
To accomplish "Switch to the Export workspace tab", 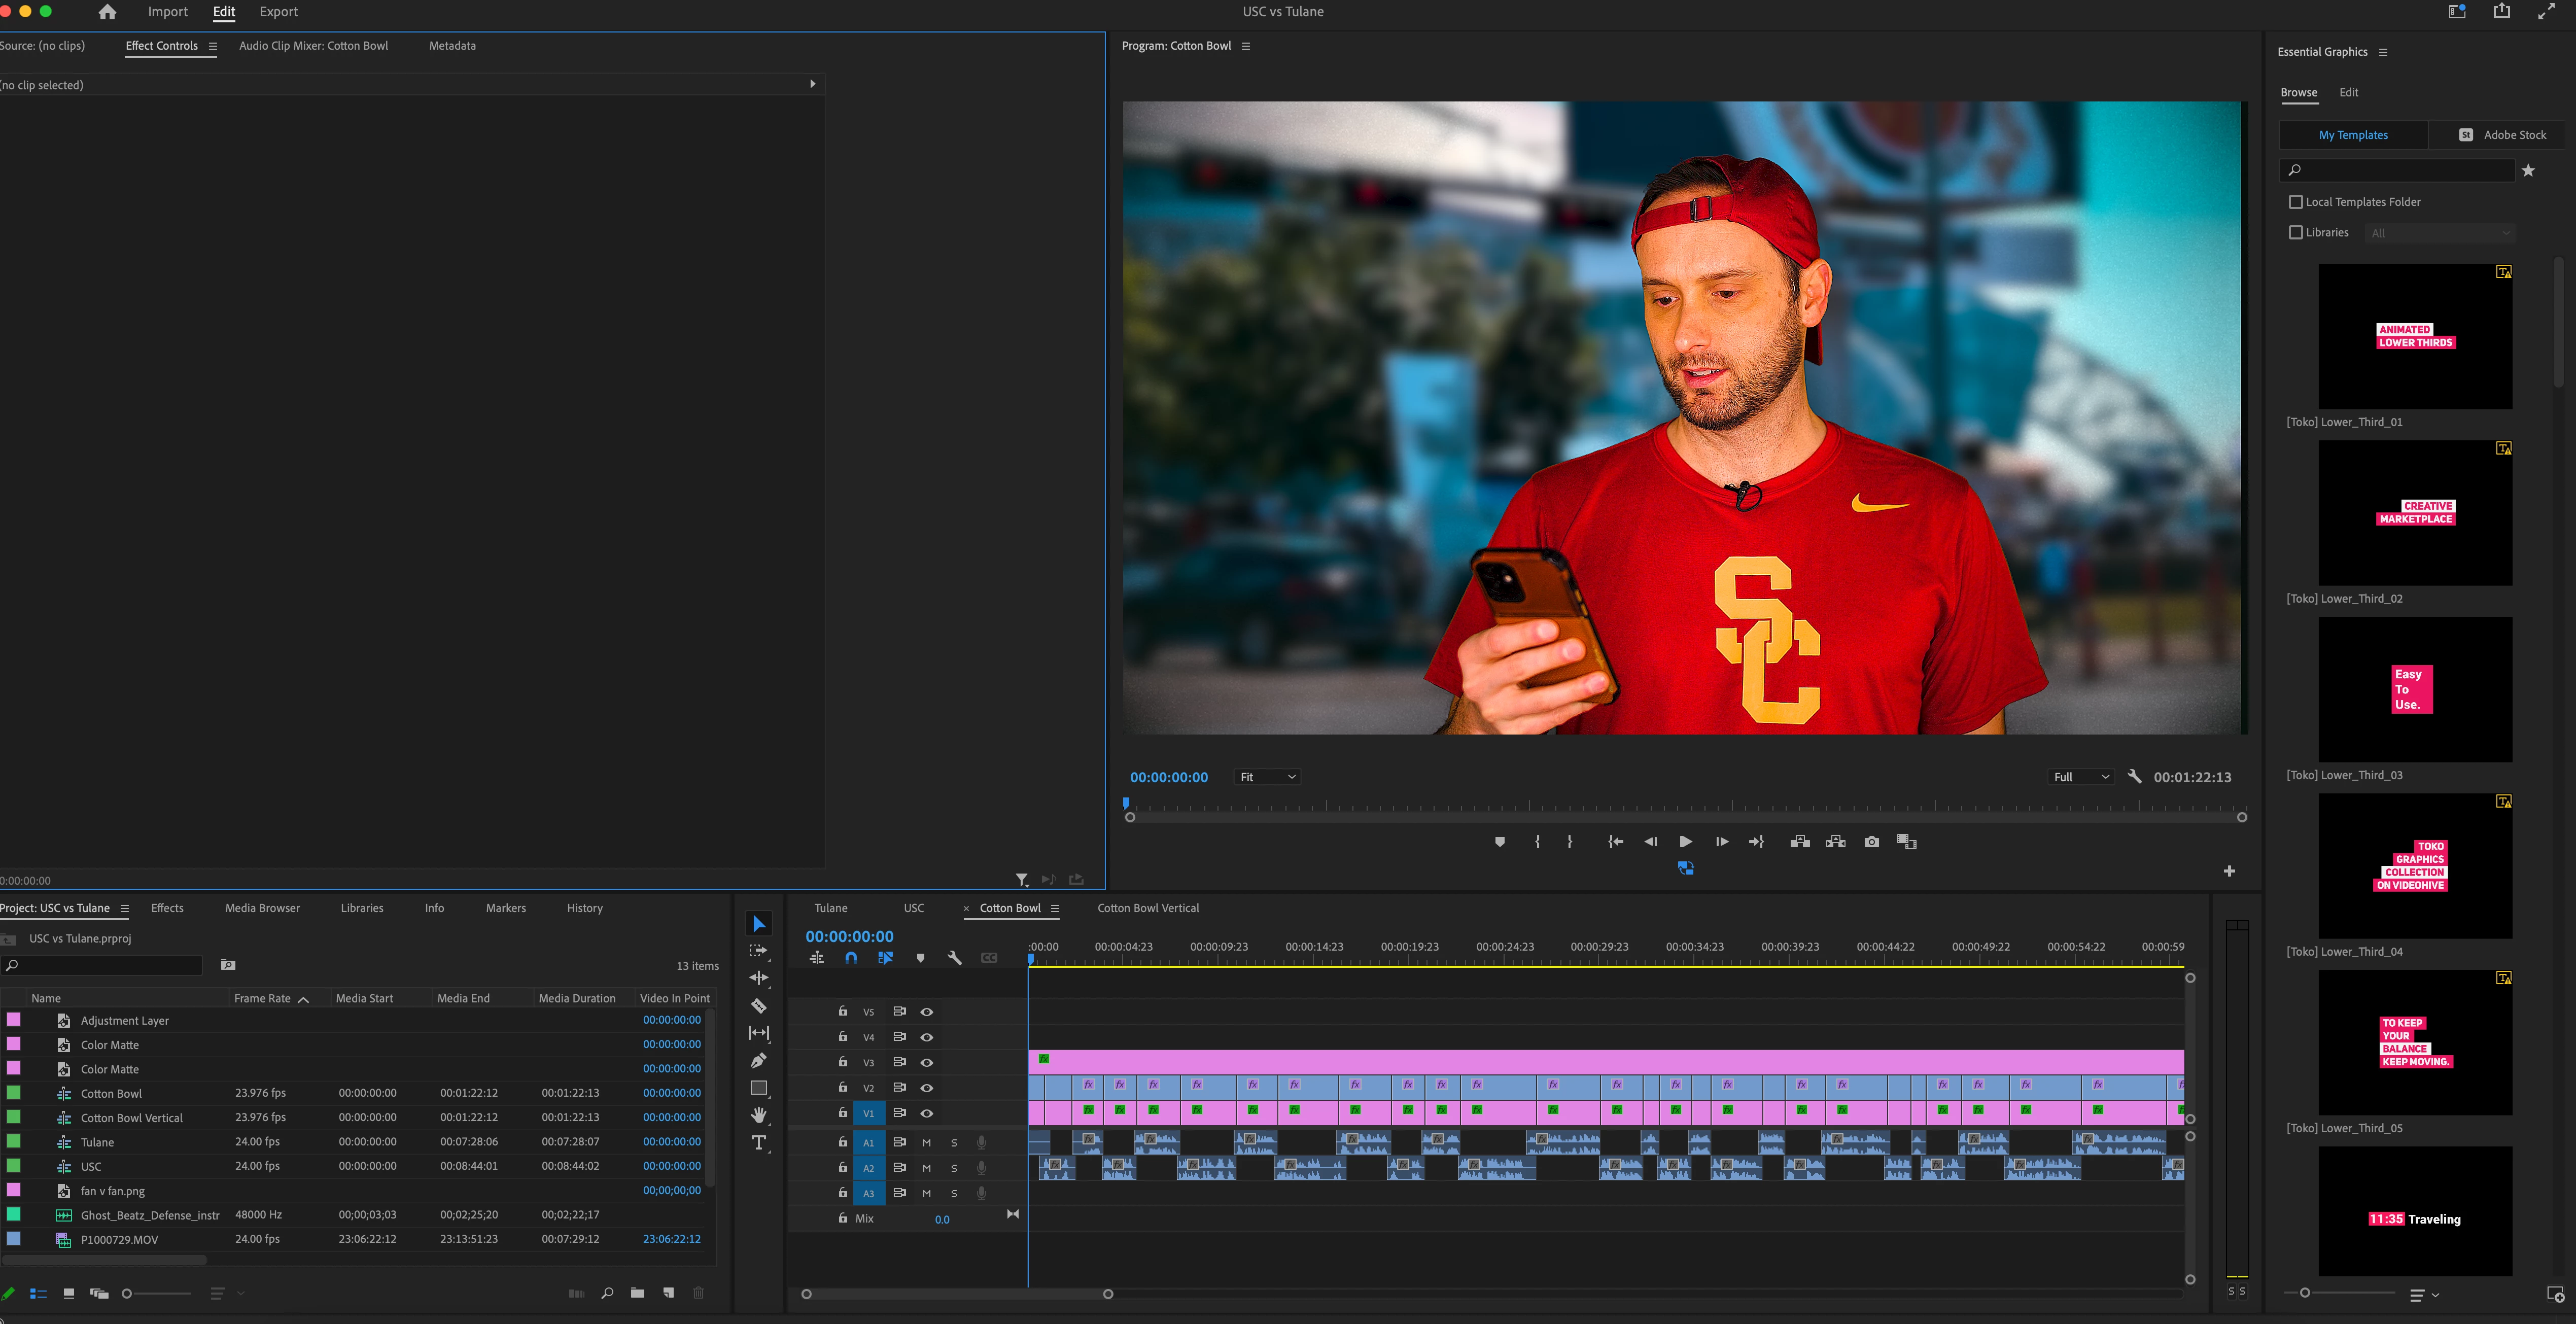I will (278, 12).
